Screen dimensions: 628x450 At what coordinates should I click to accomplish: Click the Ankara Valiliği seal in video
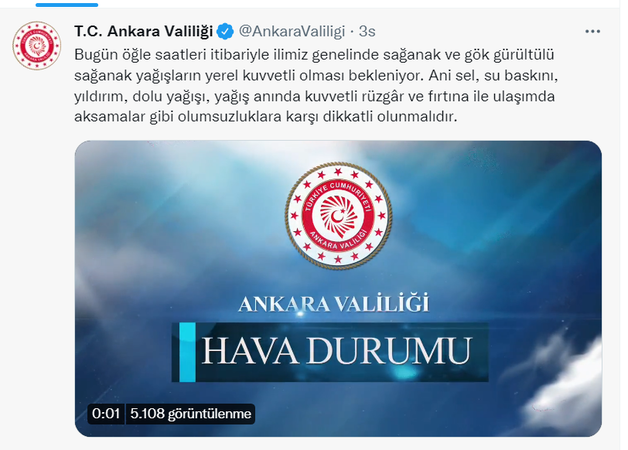pos(338,215)
